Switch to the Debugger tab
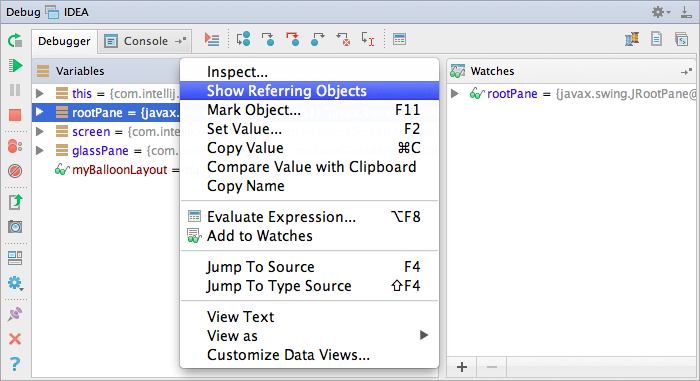Screen dimensions: 700x381 click(64, 41)
